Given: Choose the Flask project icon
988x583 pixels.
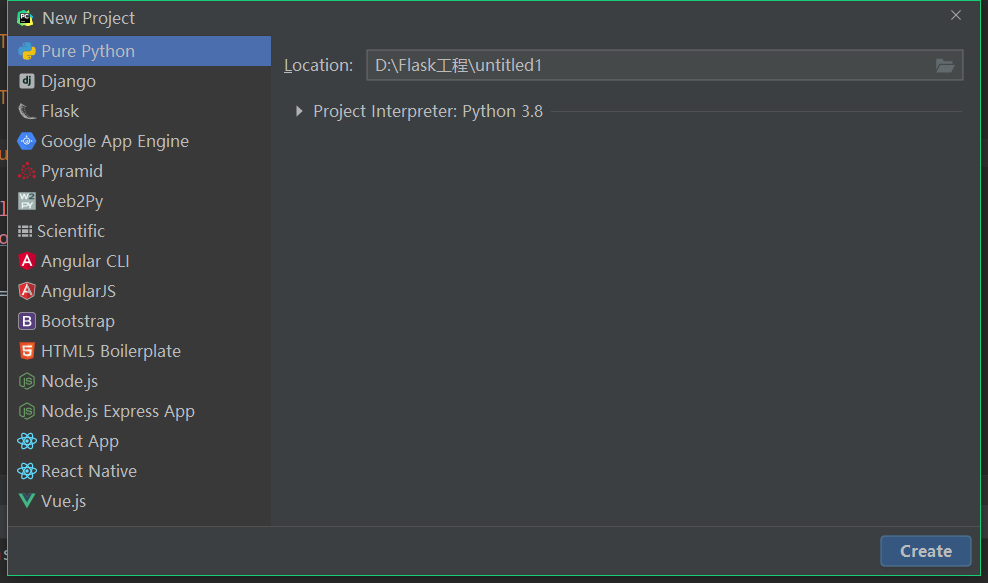Looking at the screenshot, I should click(x=26, y=111).
